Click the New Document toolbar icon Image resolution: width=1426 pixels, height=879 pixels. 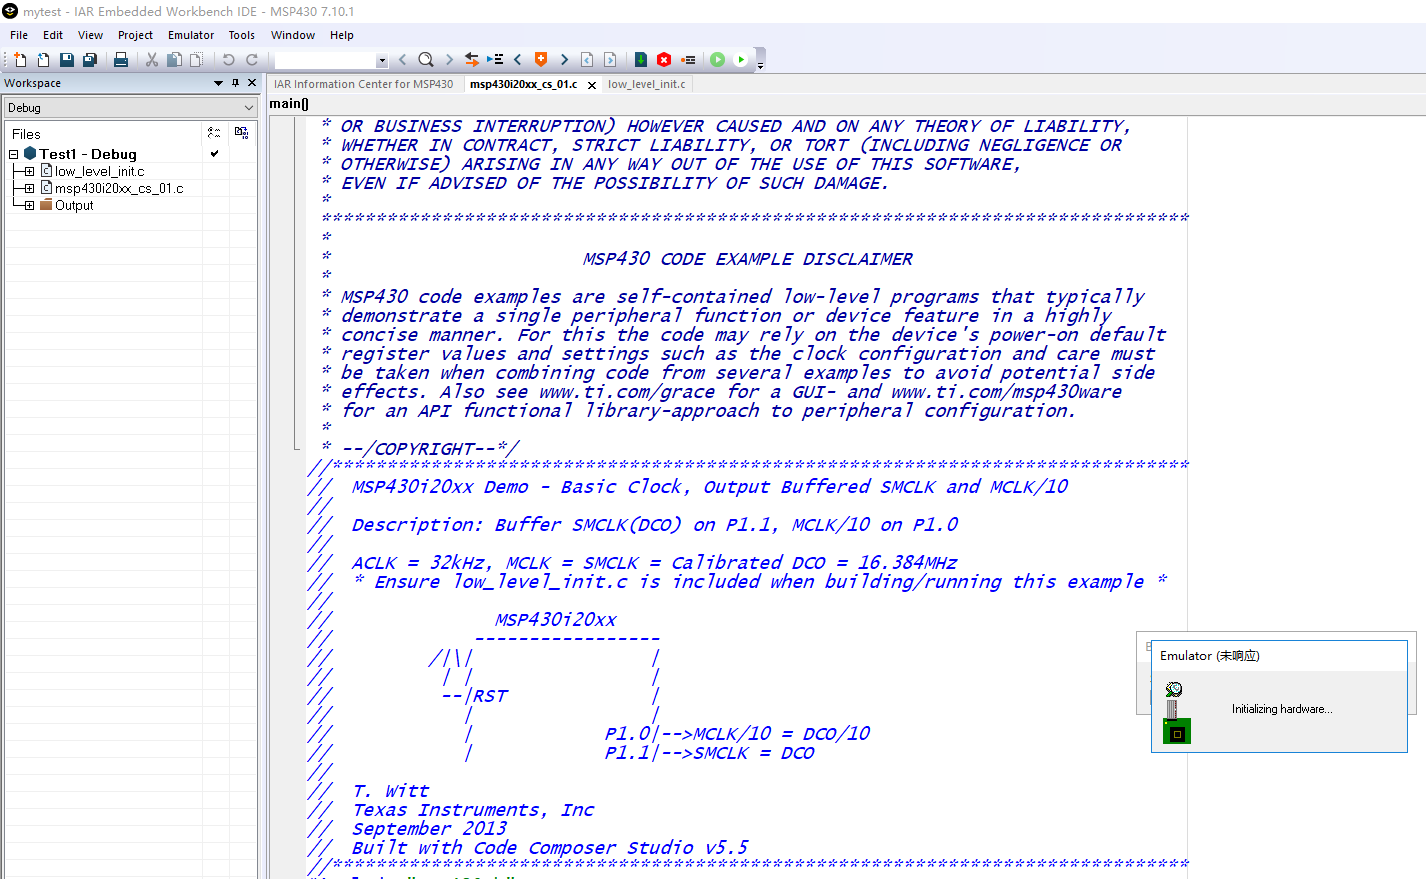(20, 60)
